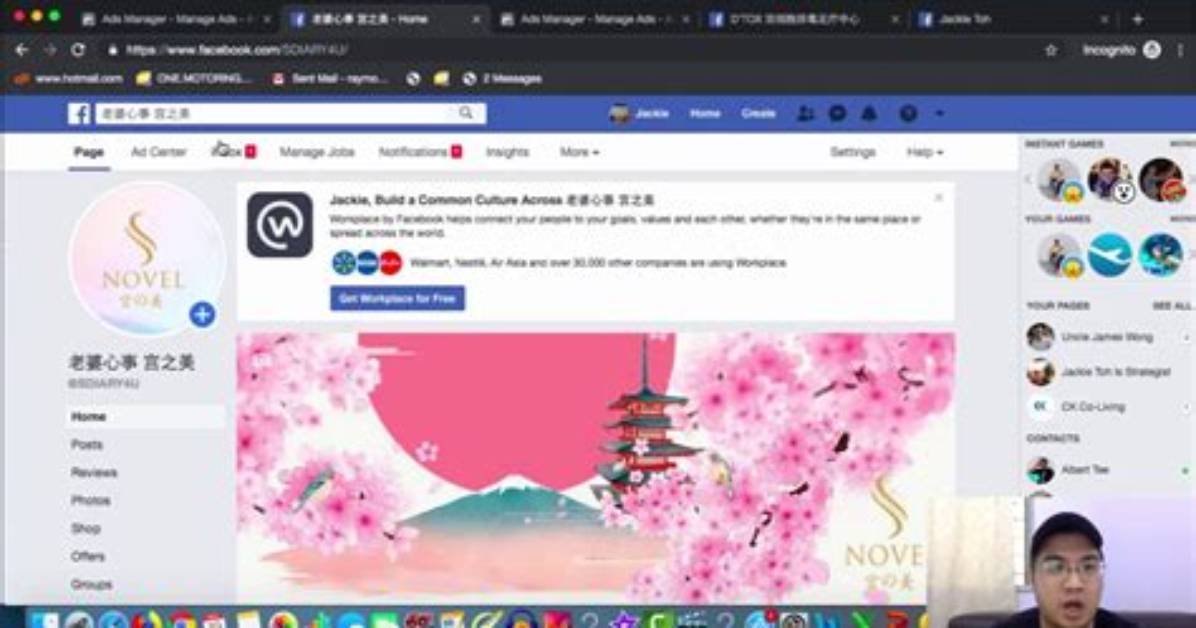Open Reviews in the left sidebar
This screenshot has height=628, width=1196.
pos(94,472)
